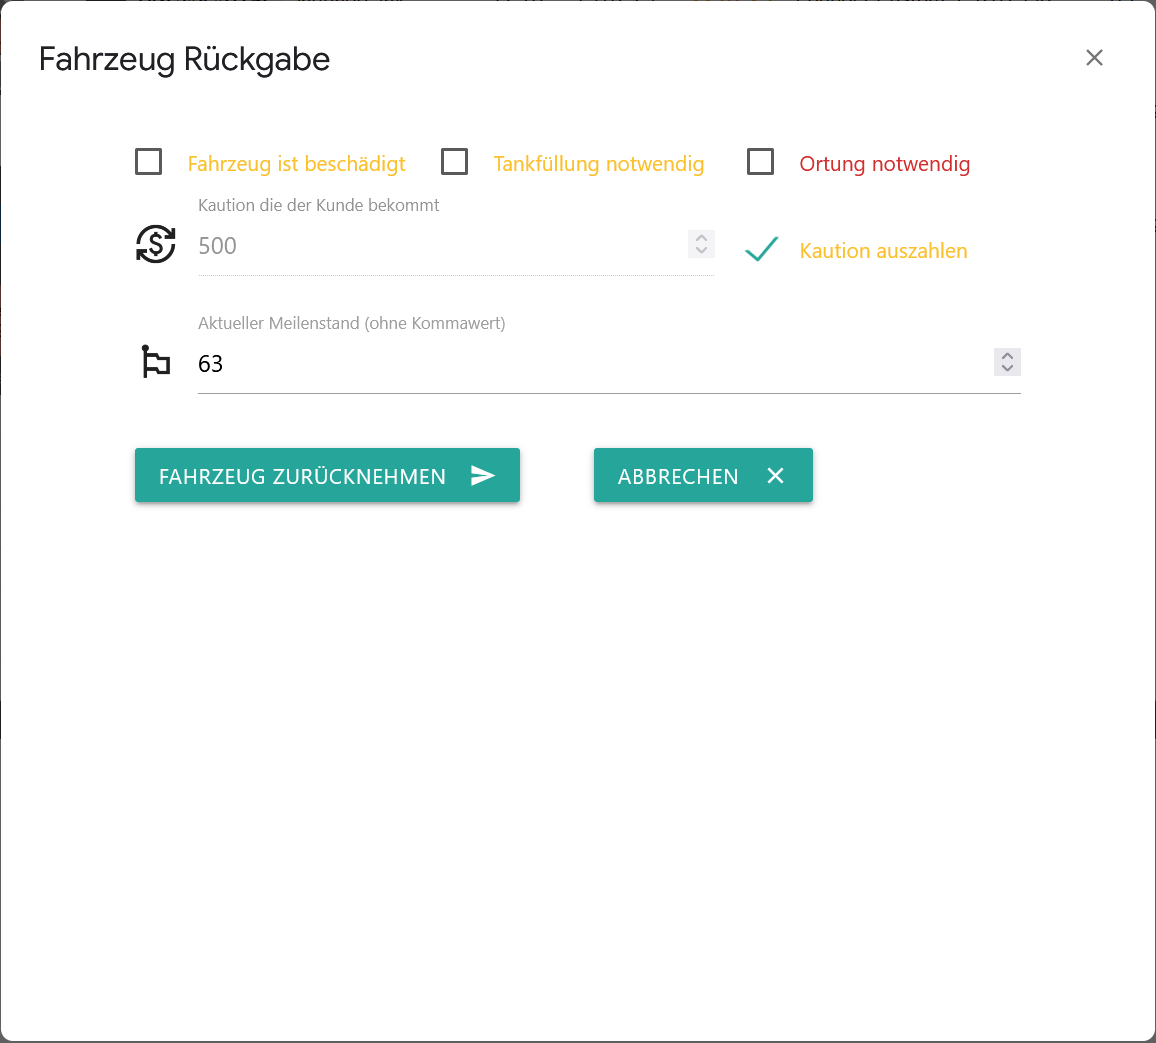Click the 'Kaution auszahlen' label
Screen dimensions: 1156x1043
click(883, 251)
